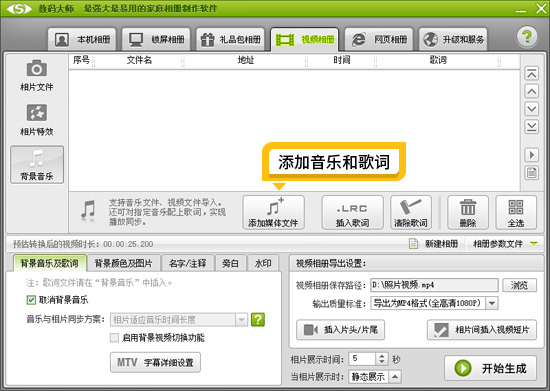Image resolution: width=550 pixels, height=391 pixels.
Task: Open the 相册参数文件 dropdown arrow
Action: click(x=534, y=244)
